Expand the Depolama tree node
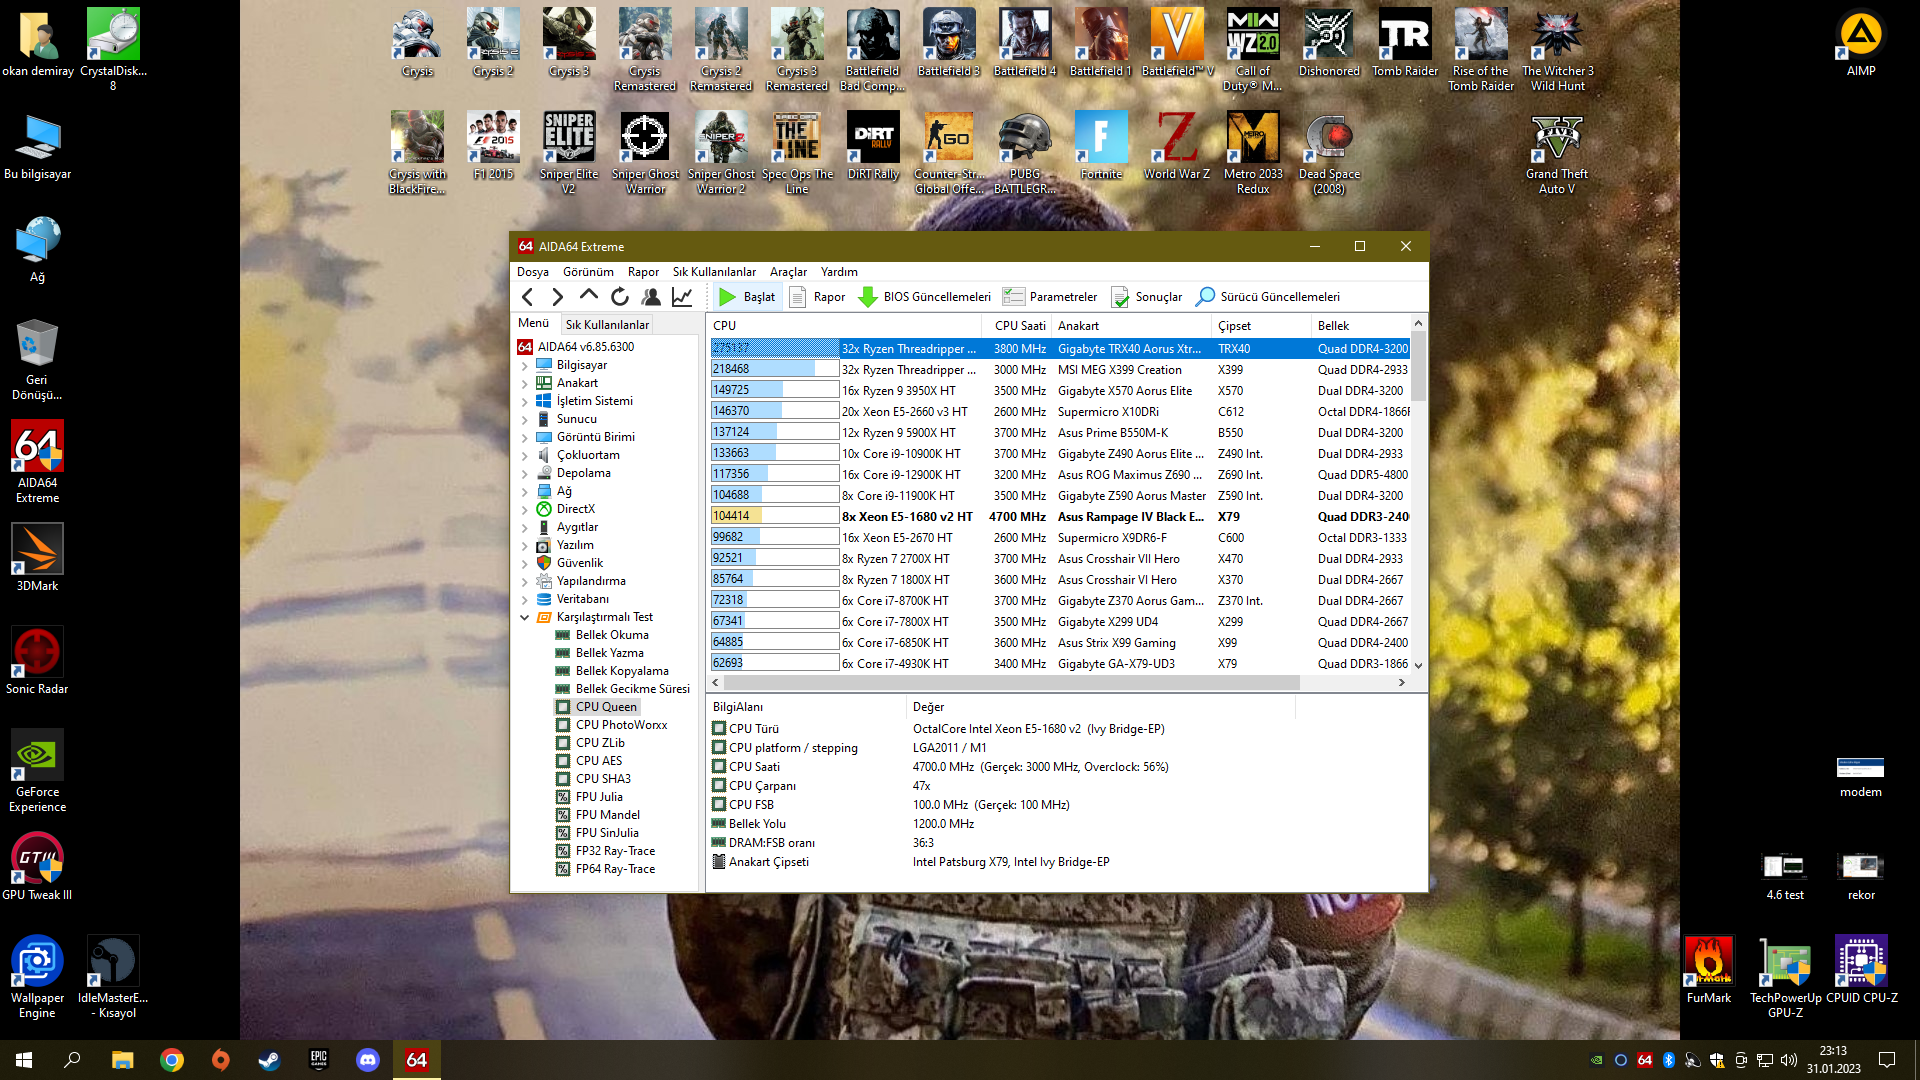 524,473
